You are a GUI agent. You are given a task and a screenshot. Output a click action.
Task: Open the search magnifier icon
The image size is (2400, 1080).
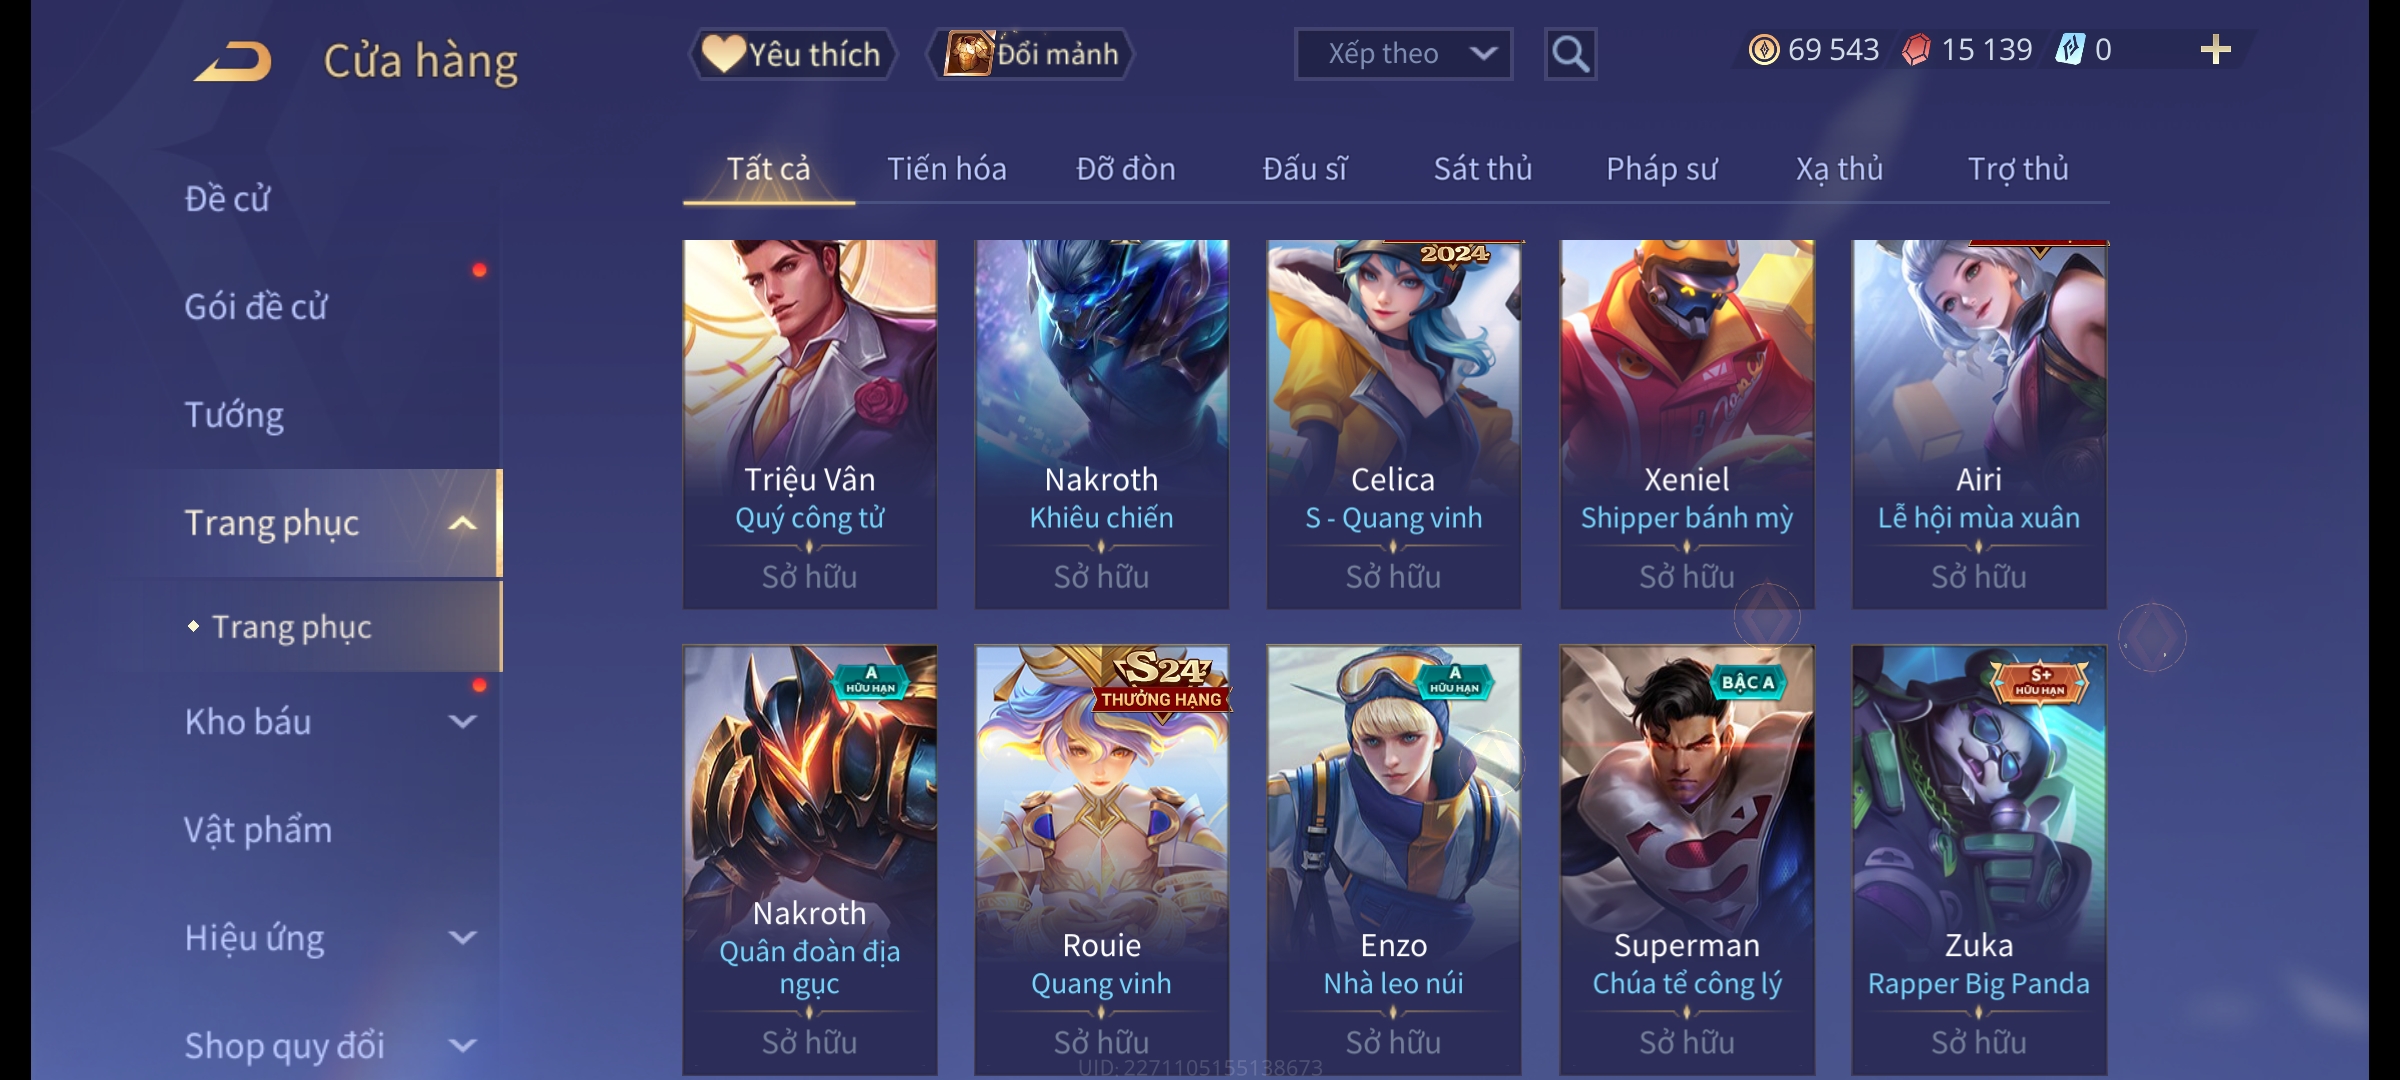click(1570, 54)
